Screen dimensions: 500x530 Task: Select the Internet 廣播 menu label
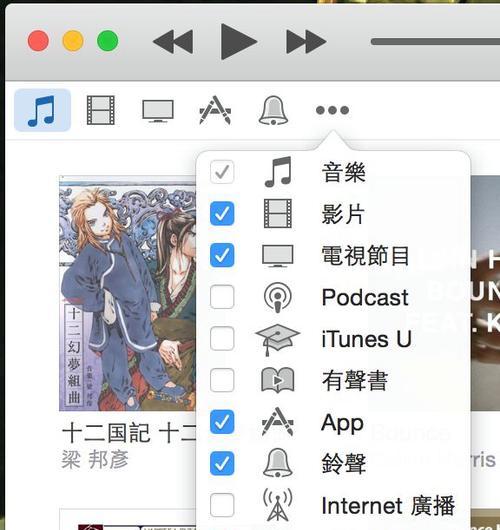tap(388, 505)
